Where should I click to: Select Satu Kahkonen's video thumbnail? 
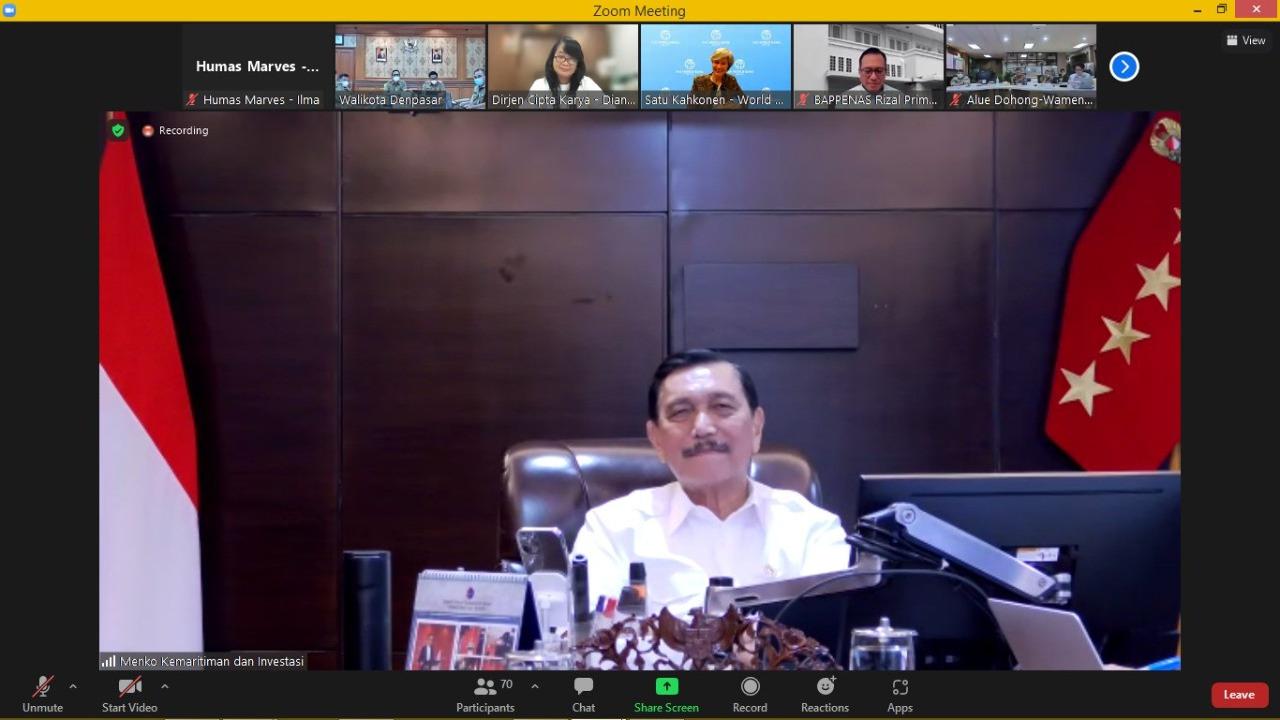pos(715,62)
